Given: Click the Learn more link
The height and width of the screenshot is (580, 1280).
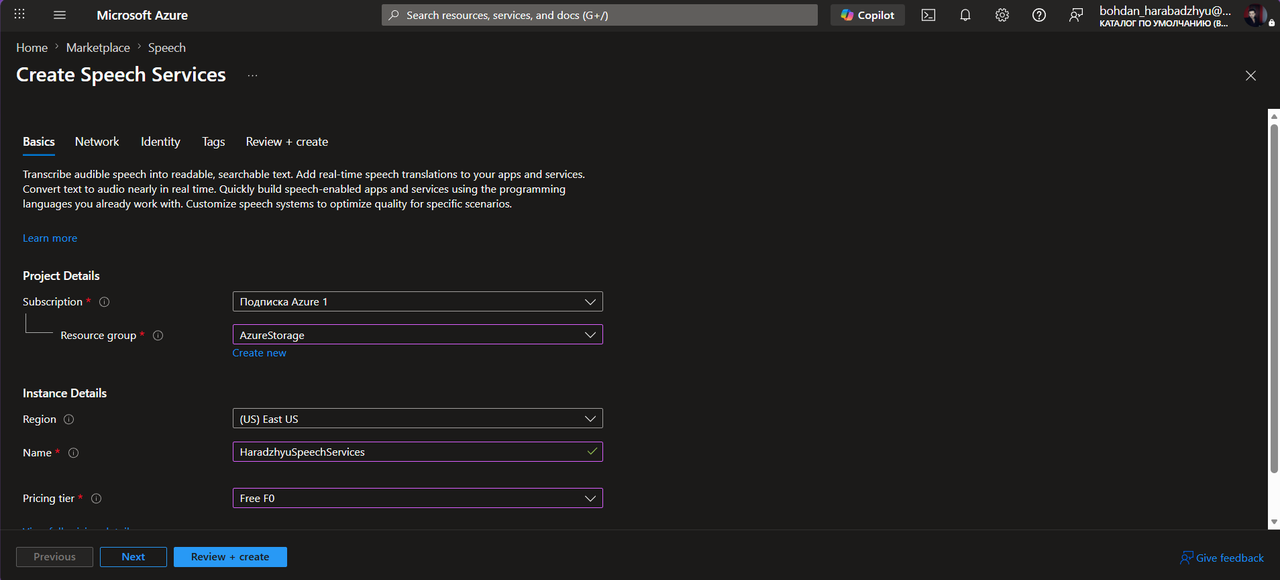Looking at the screenshot, I should click(50, 238).
